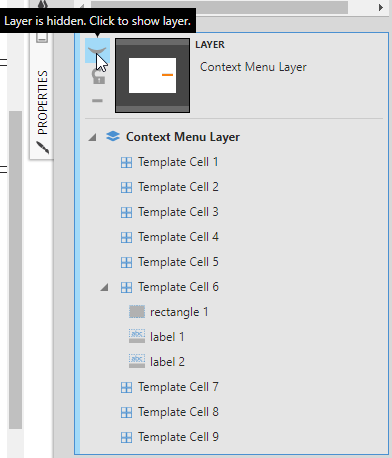Click the Context Menu Layer stack icon
This screenshot has width=392, height=458.
tap(113, 136)
